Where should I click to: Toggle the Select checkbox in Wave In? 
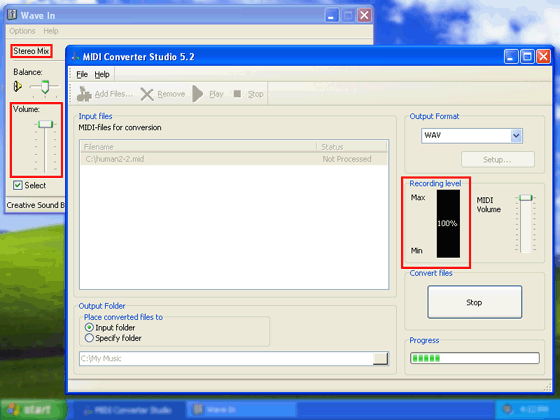[18, 185]
